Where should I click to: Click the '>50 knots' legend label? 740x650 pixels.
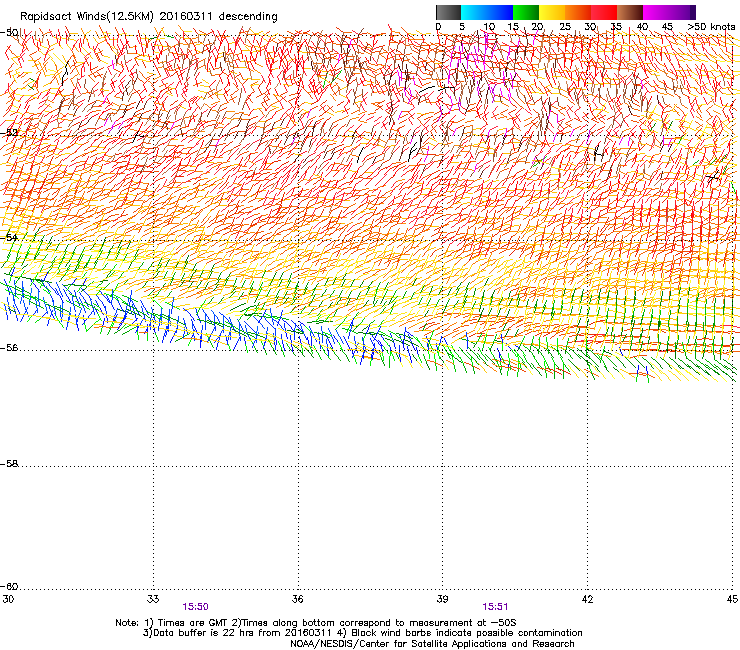[711, 27]
